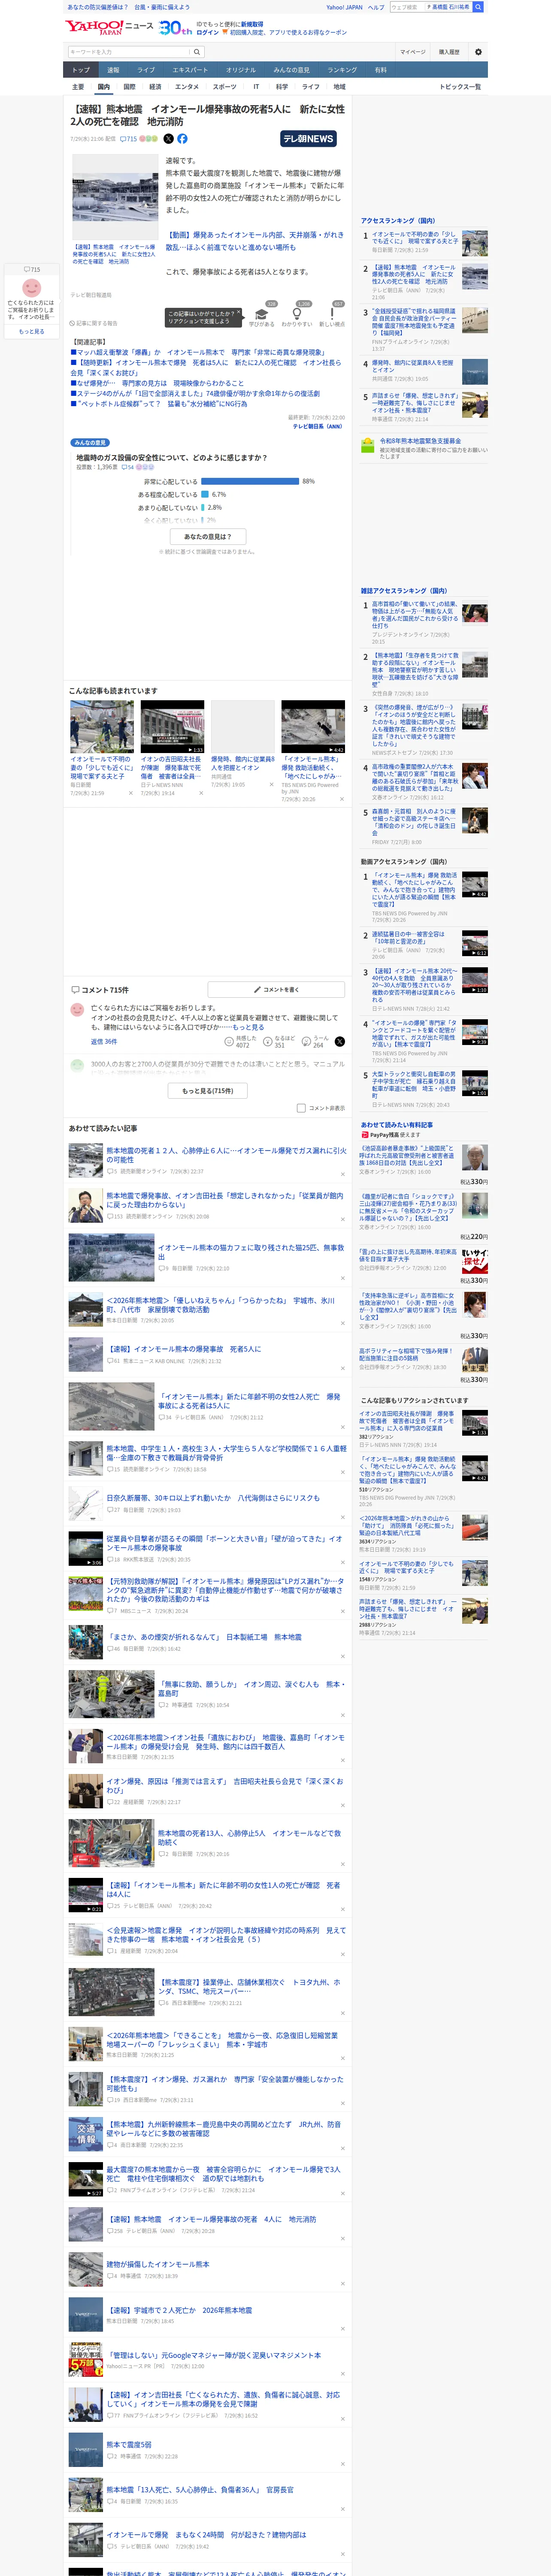Share the first comment on X

coord(339,1042)
